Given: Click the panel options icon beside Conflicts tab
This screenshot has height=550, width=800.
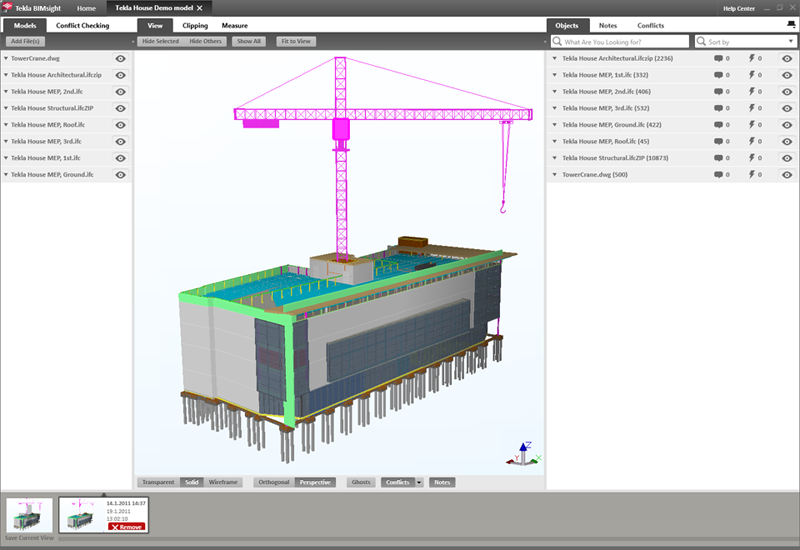Looking at the screenshot, I should (791, 24).
